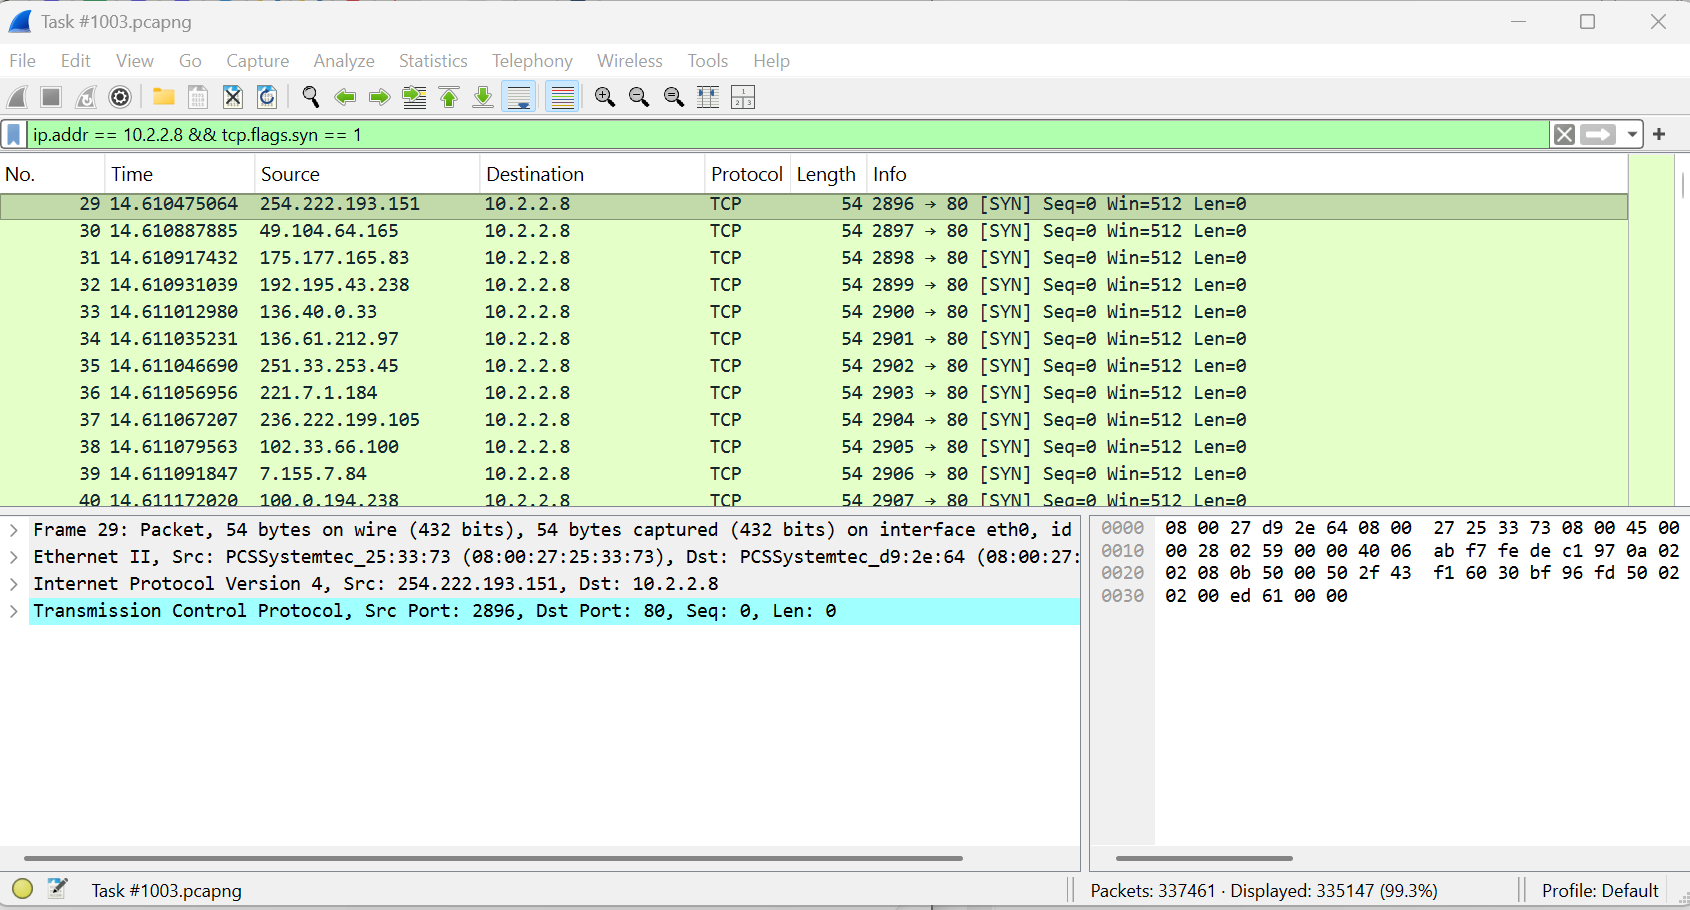The height and width of the screenshot is (910, 1690).
Task: Select packet number 35 in the list
Action: (x=400, y=365)
